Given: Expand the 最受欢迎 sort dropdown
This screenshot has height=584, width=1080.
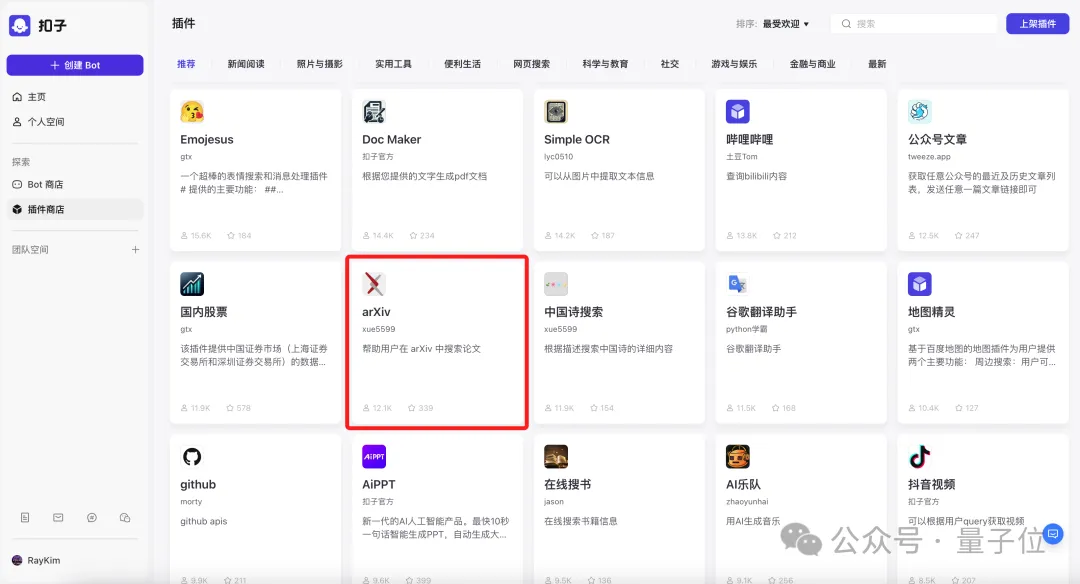Looking at the screenshot, I should point(786,24).
